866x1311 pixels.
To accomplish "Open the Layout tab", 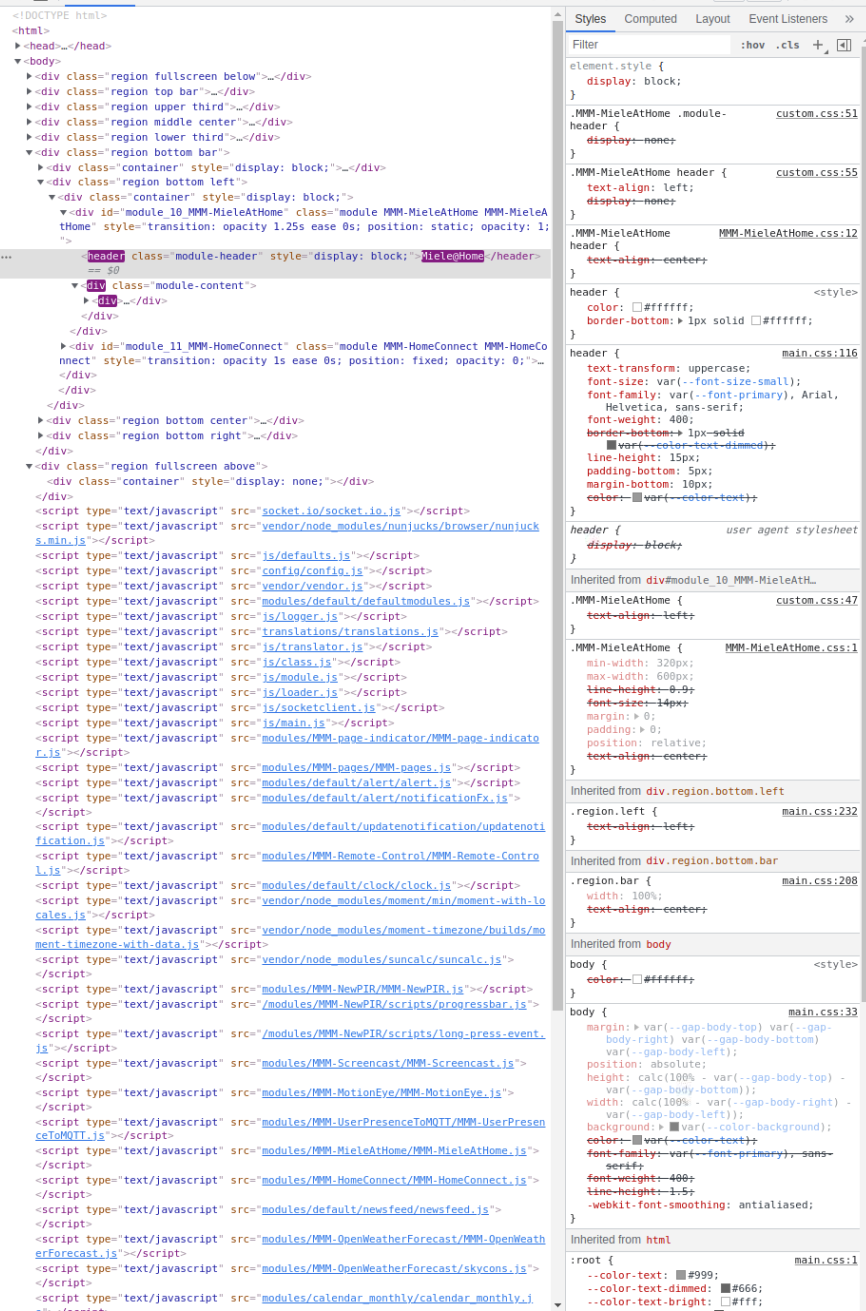I will 712,19.
